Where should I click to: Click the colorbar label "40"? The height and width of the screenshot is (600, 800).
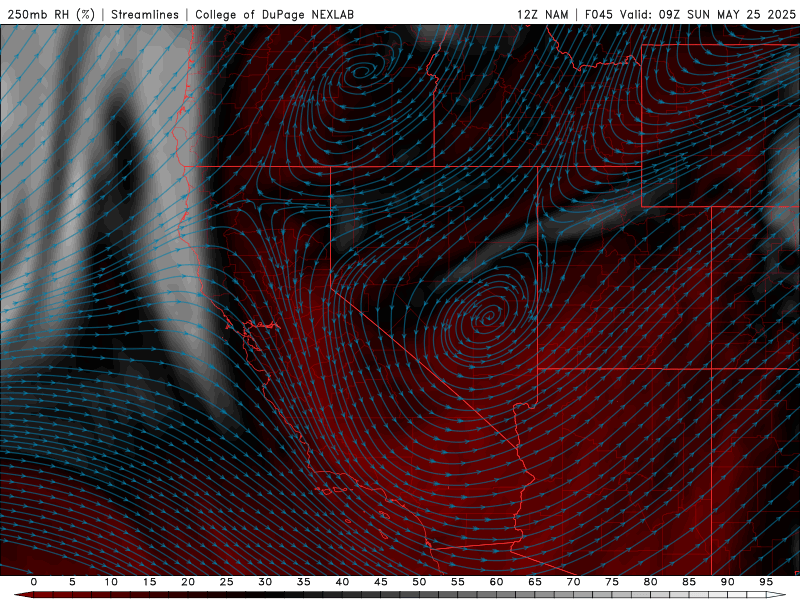tap(342, 582)
